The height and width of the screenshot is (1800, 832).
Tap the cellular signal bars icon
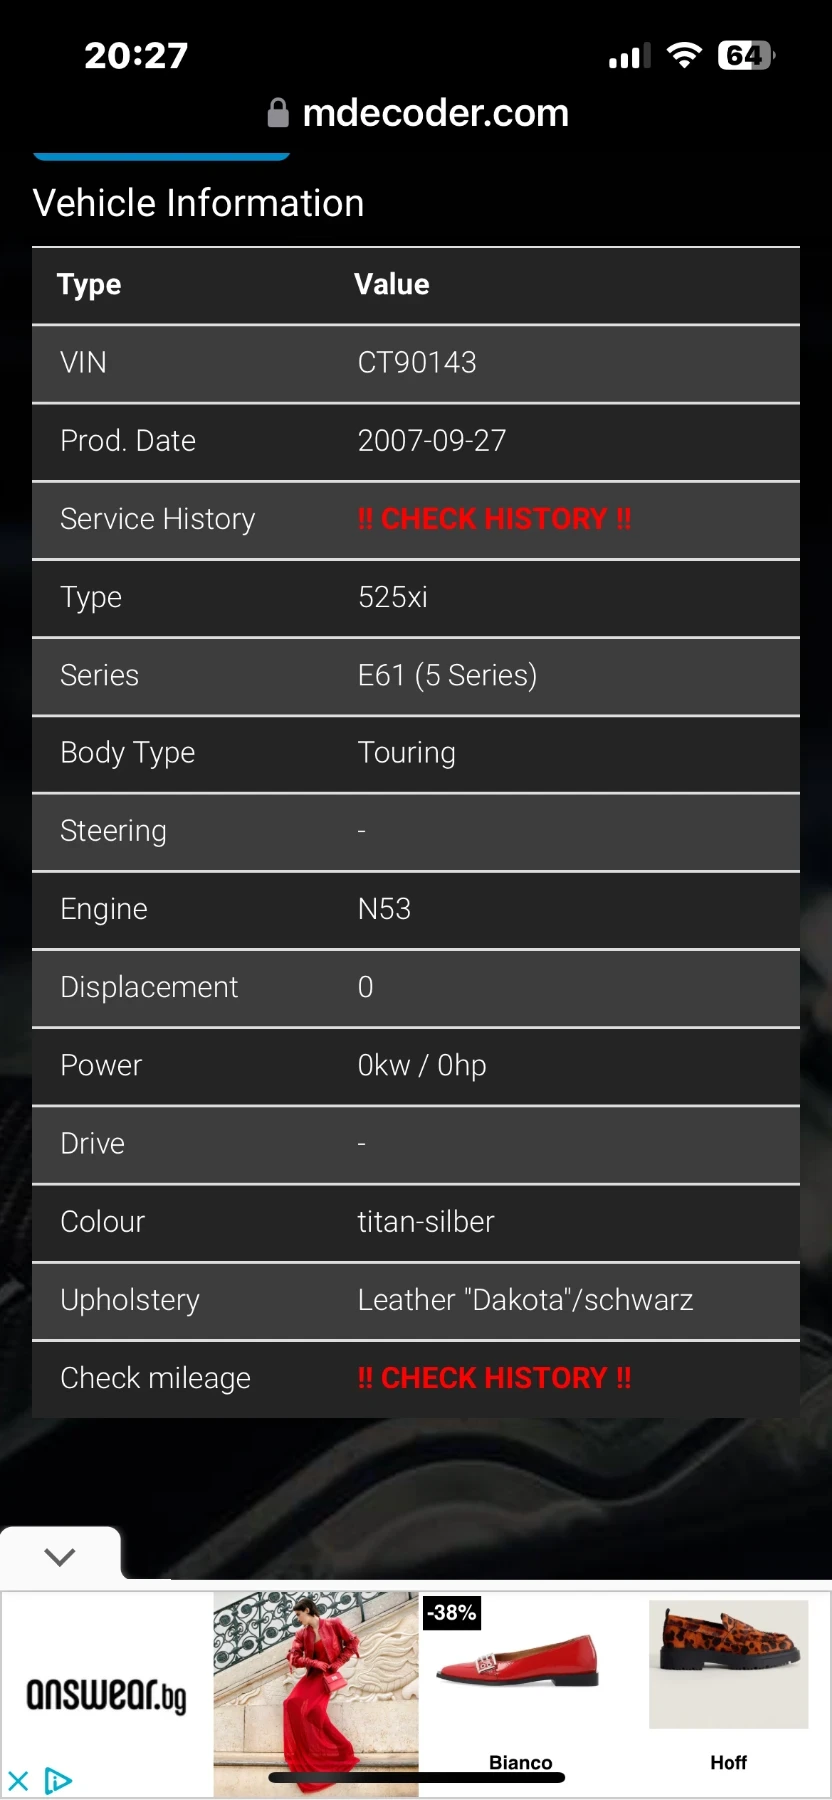coord(629,57)
